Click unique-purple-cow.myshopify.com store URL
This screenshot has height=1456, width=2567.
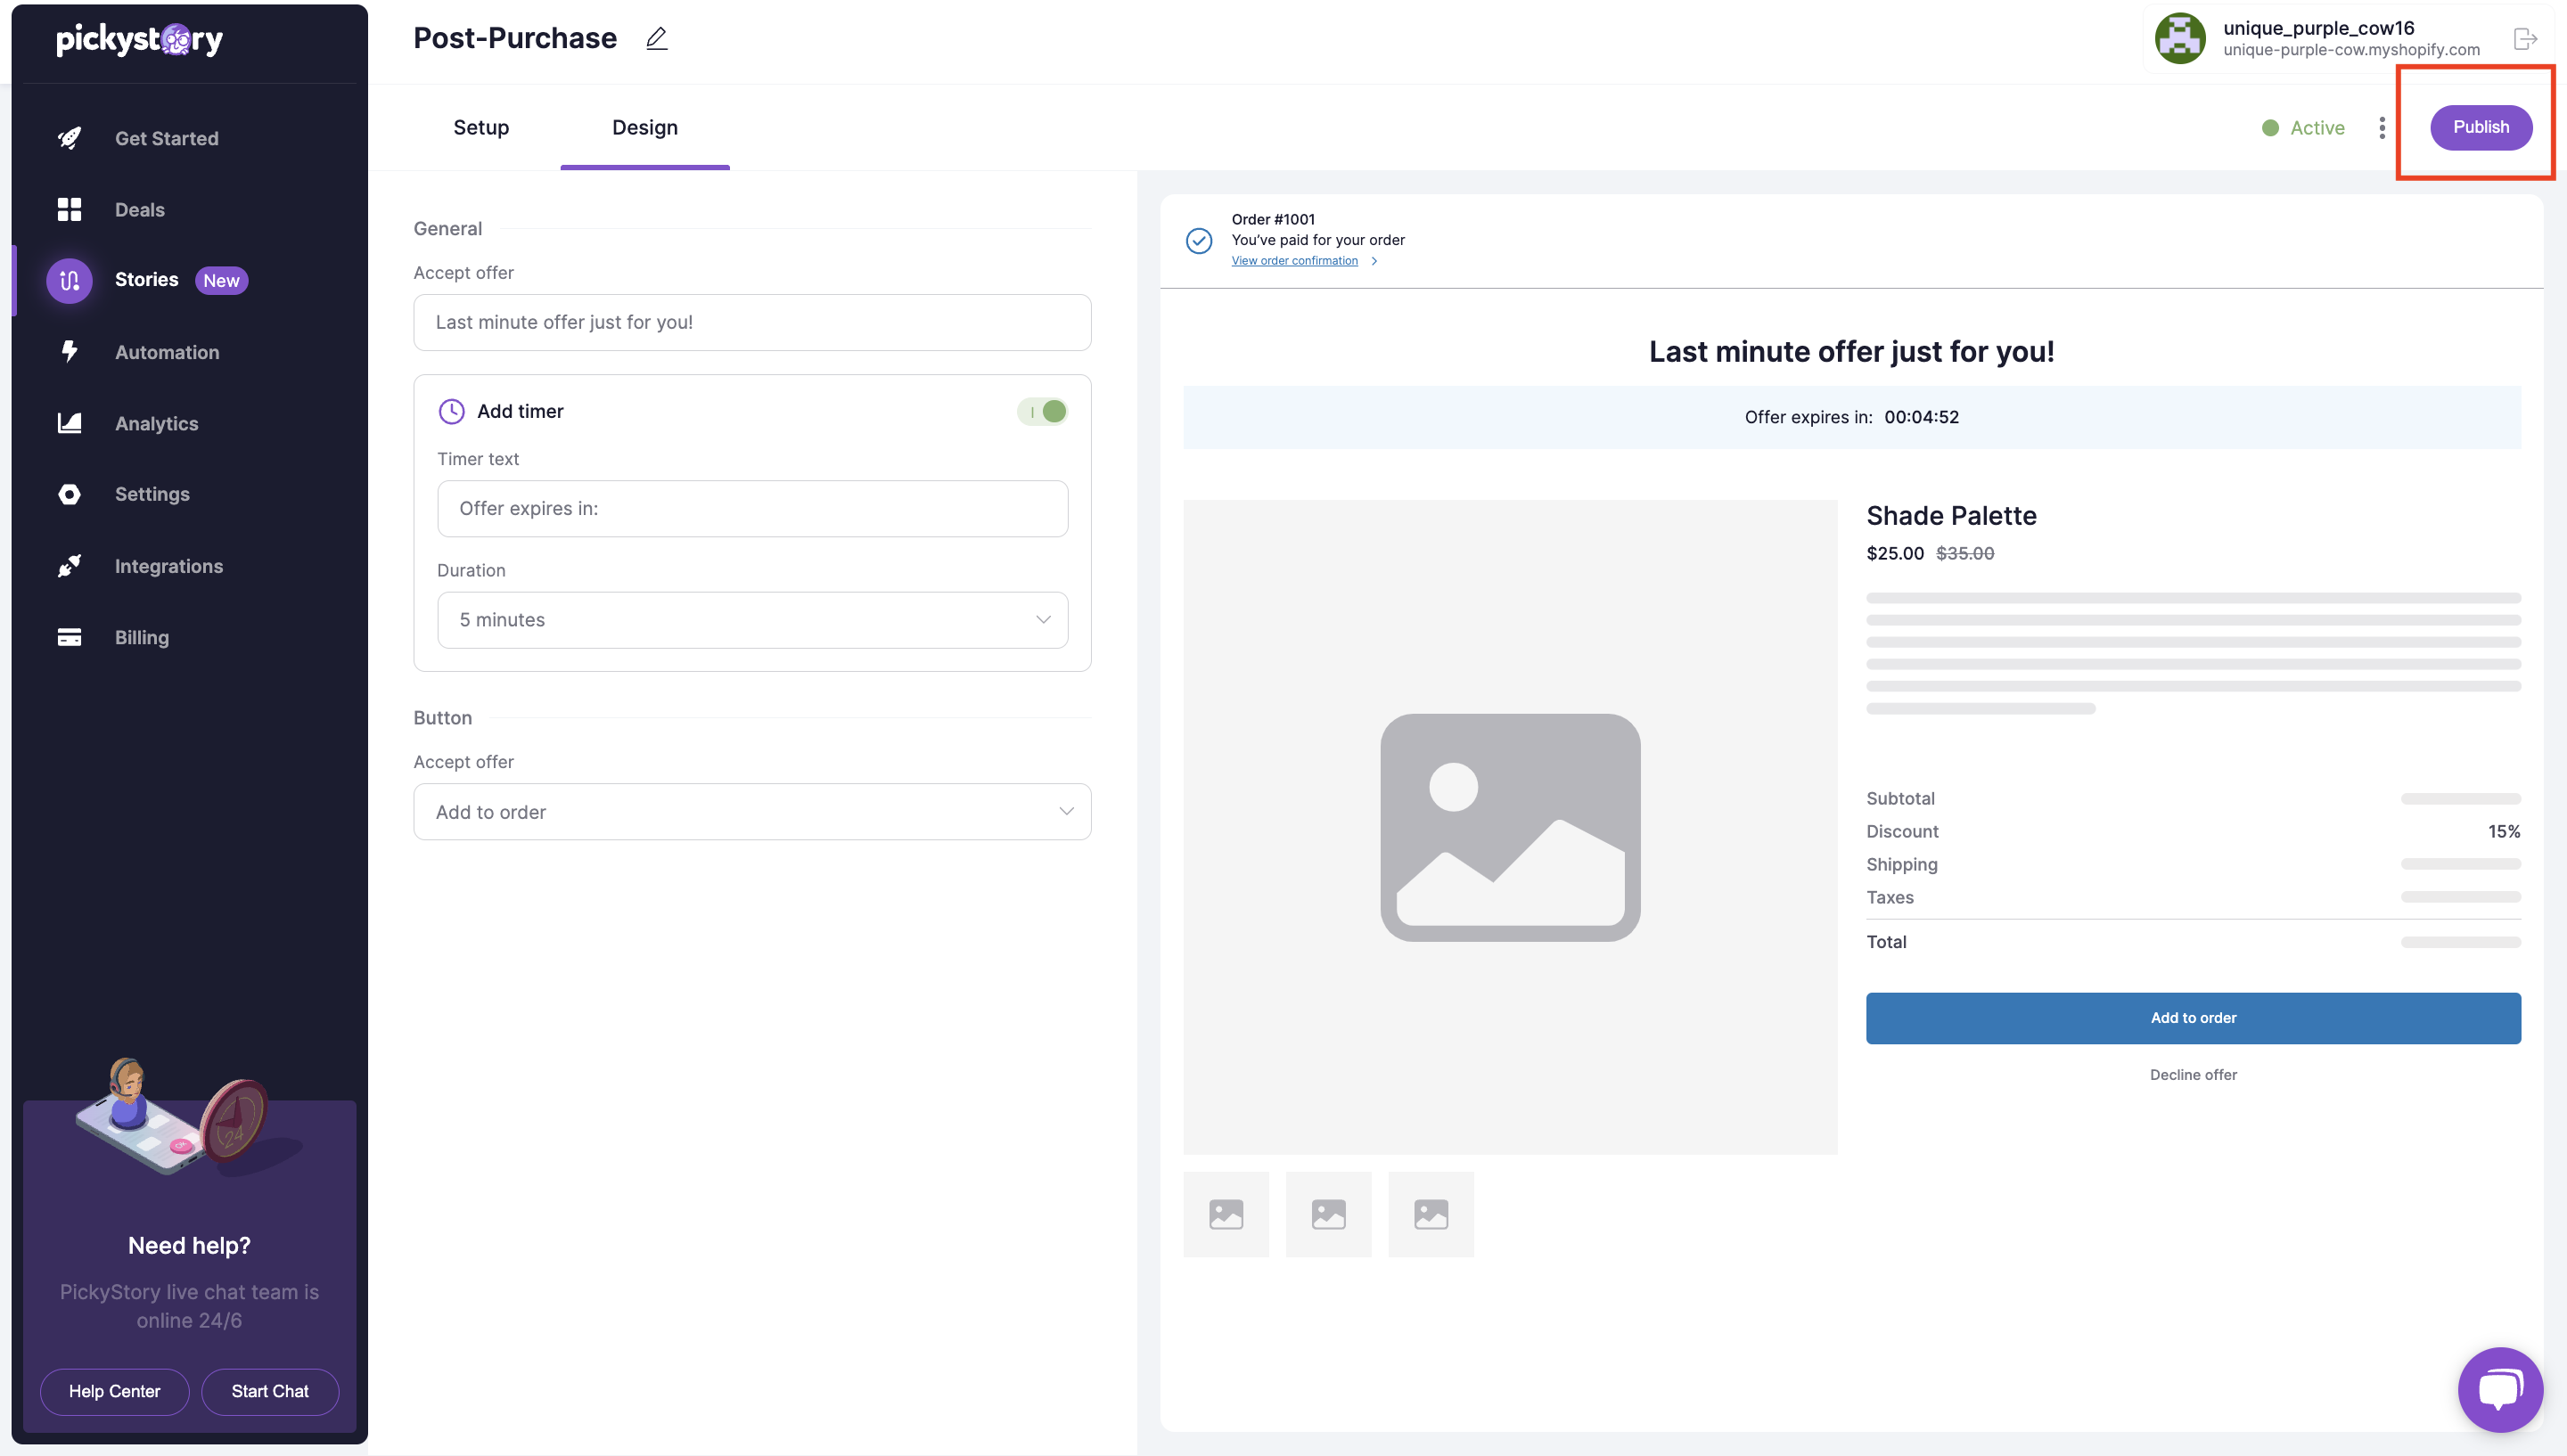[x=2351, y=50]
